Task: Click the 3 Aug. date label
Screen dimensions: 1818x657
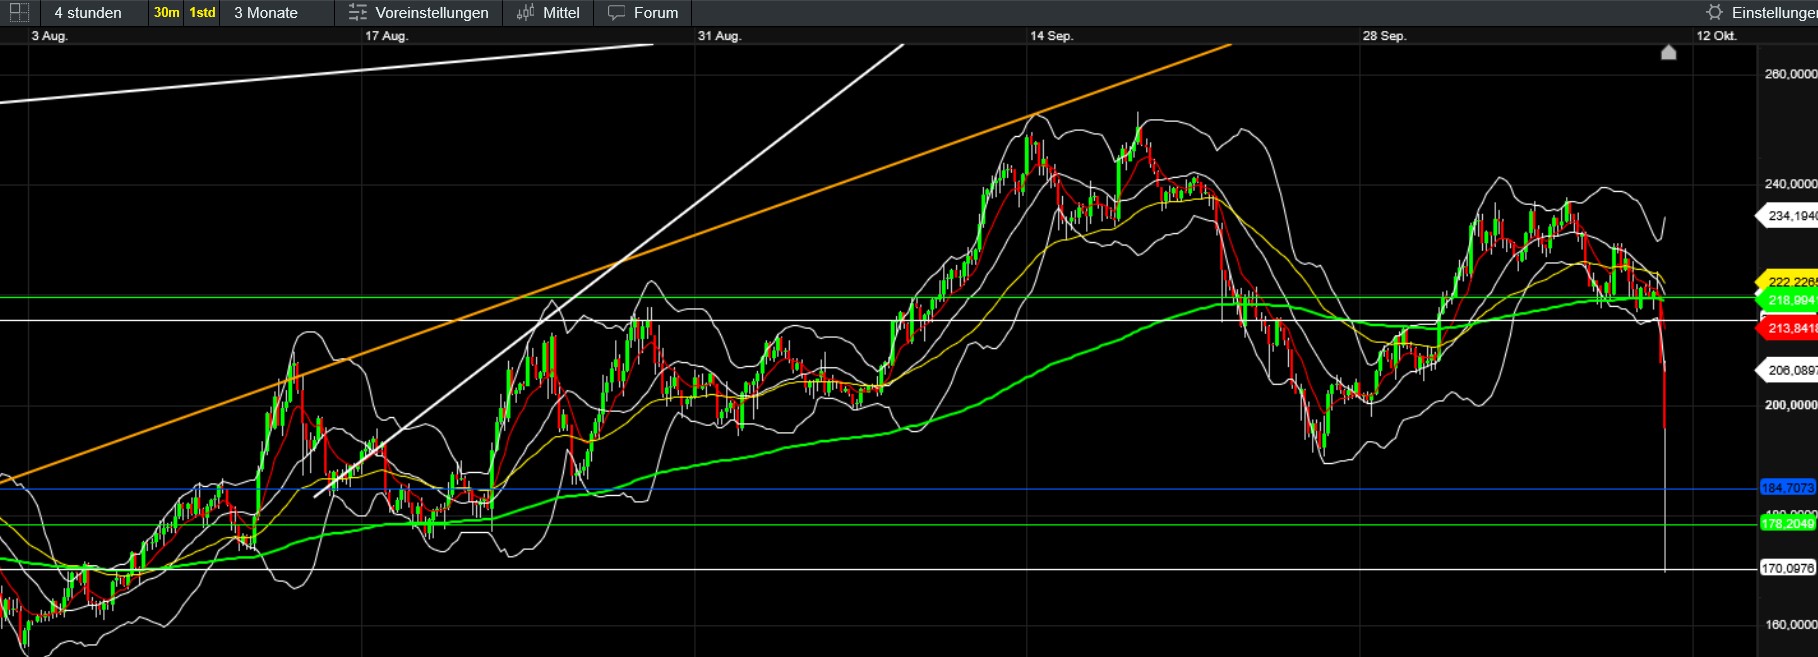Action: 49,36
